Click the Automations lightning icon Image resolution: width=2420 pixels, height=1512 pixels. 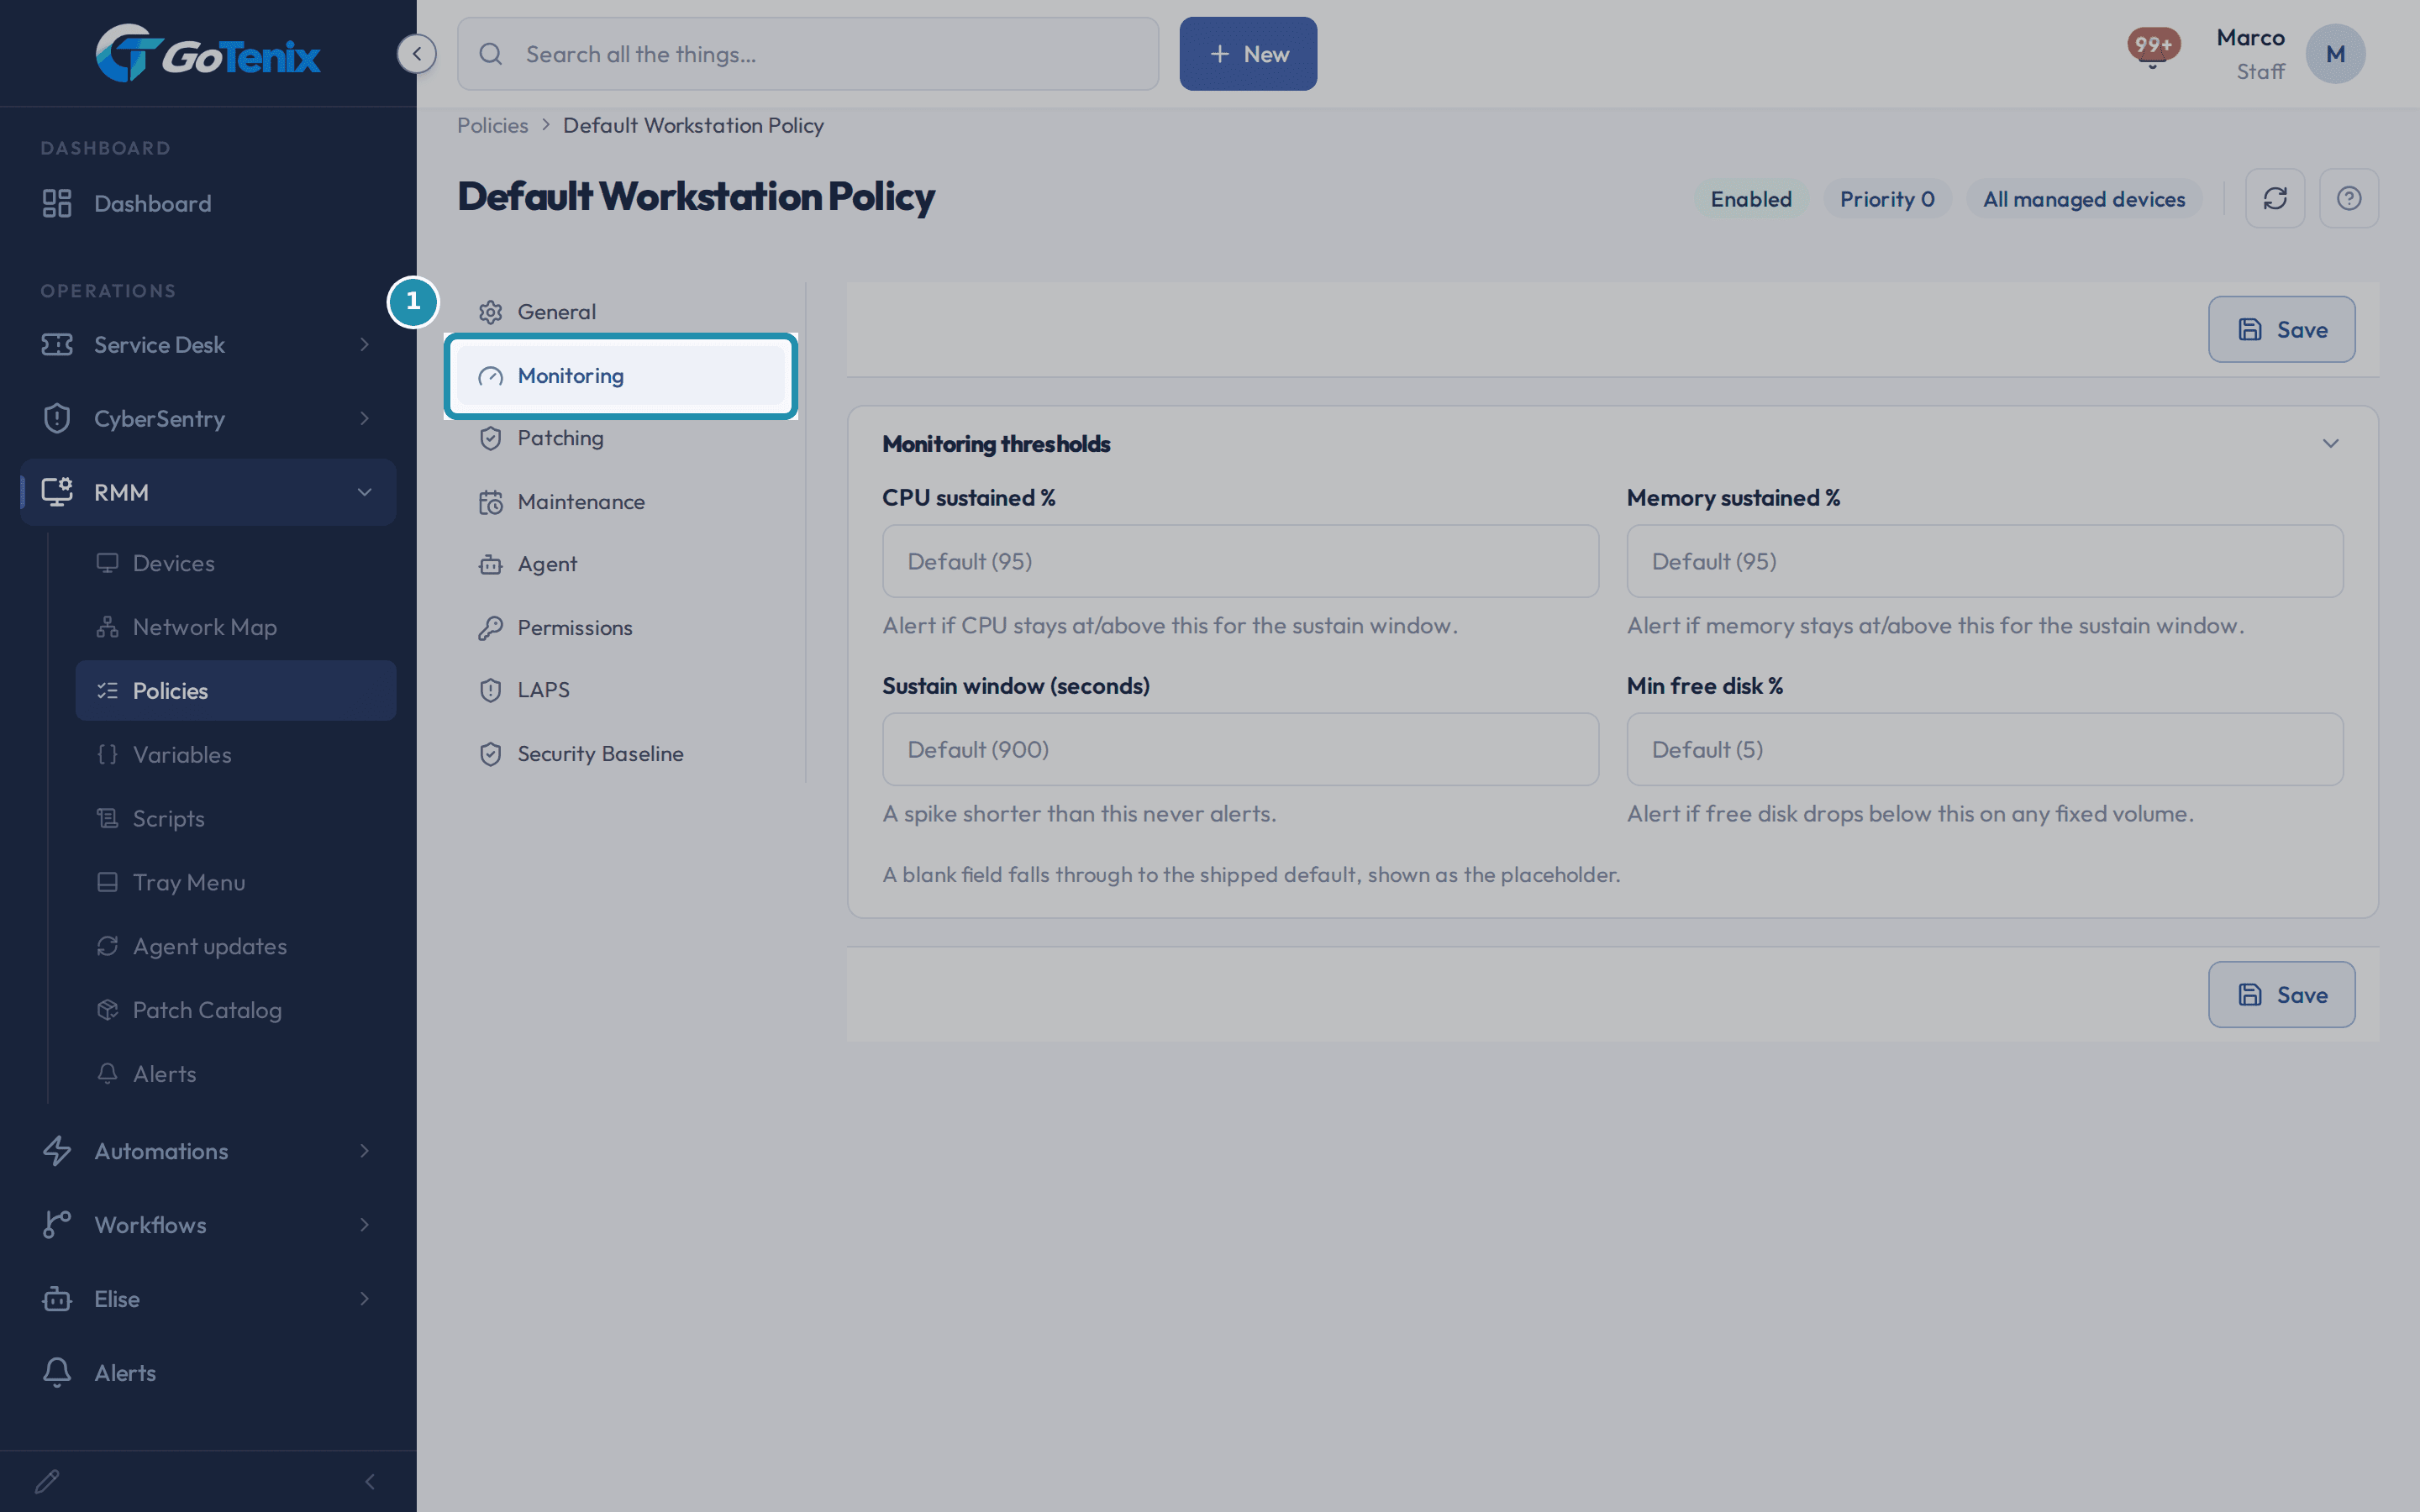[x=57, y=1151]
